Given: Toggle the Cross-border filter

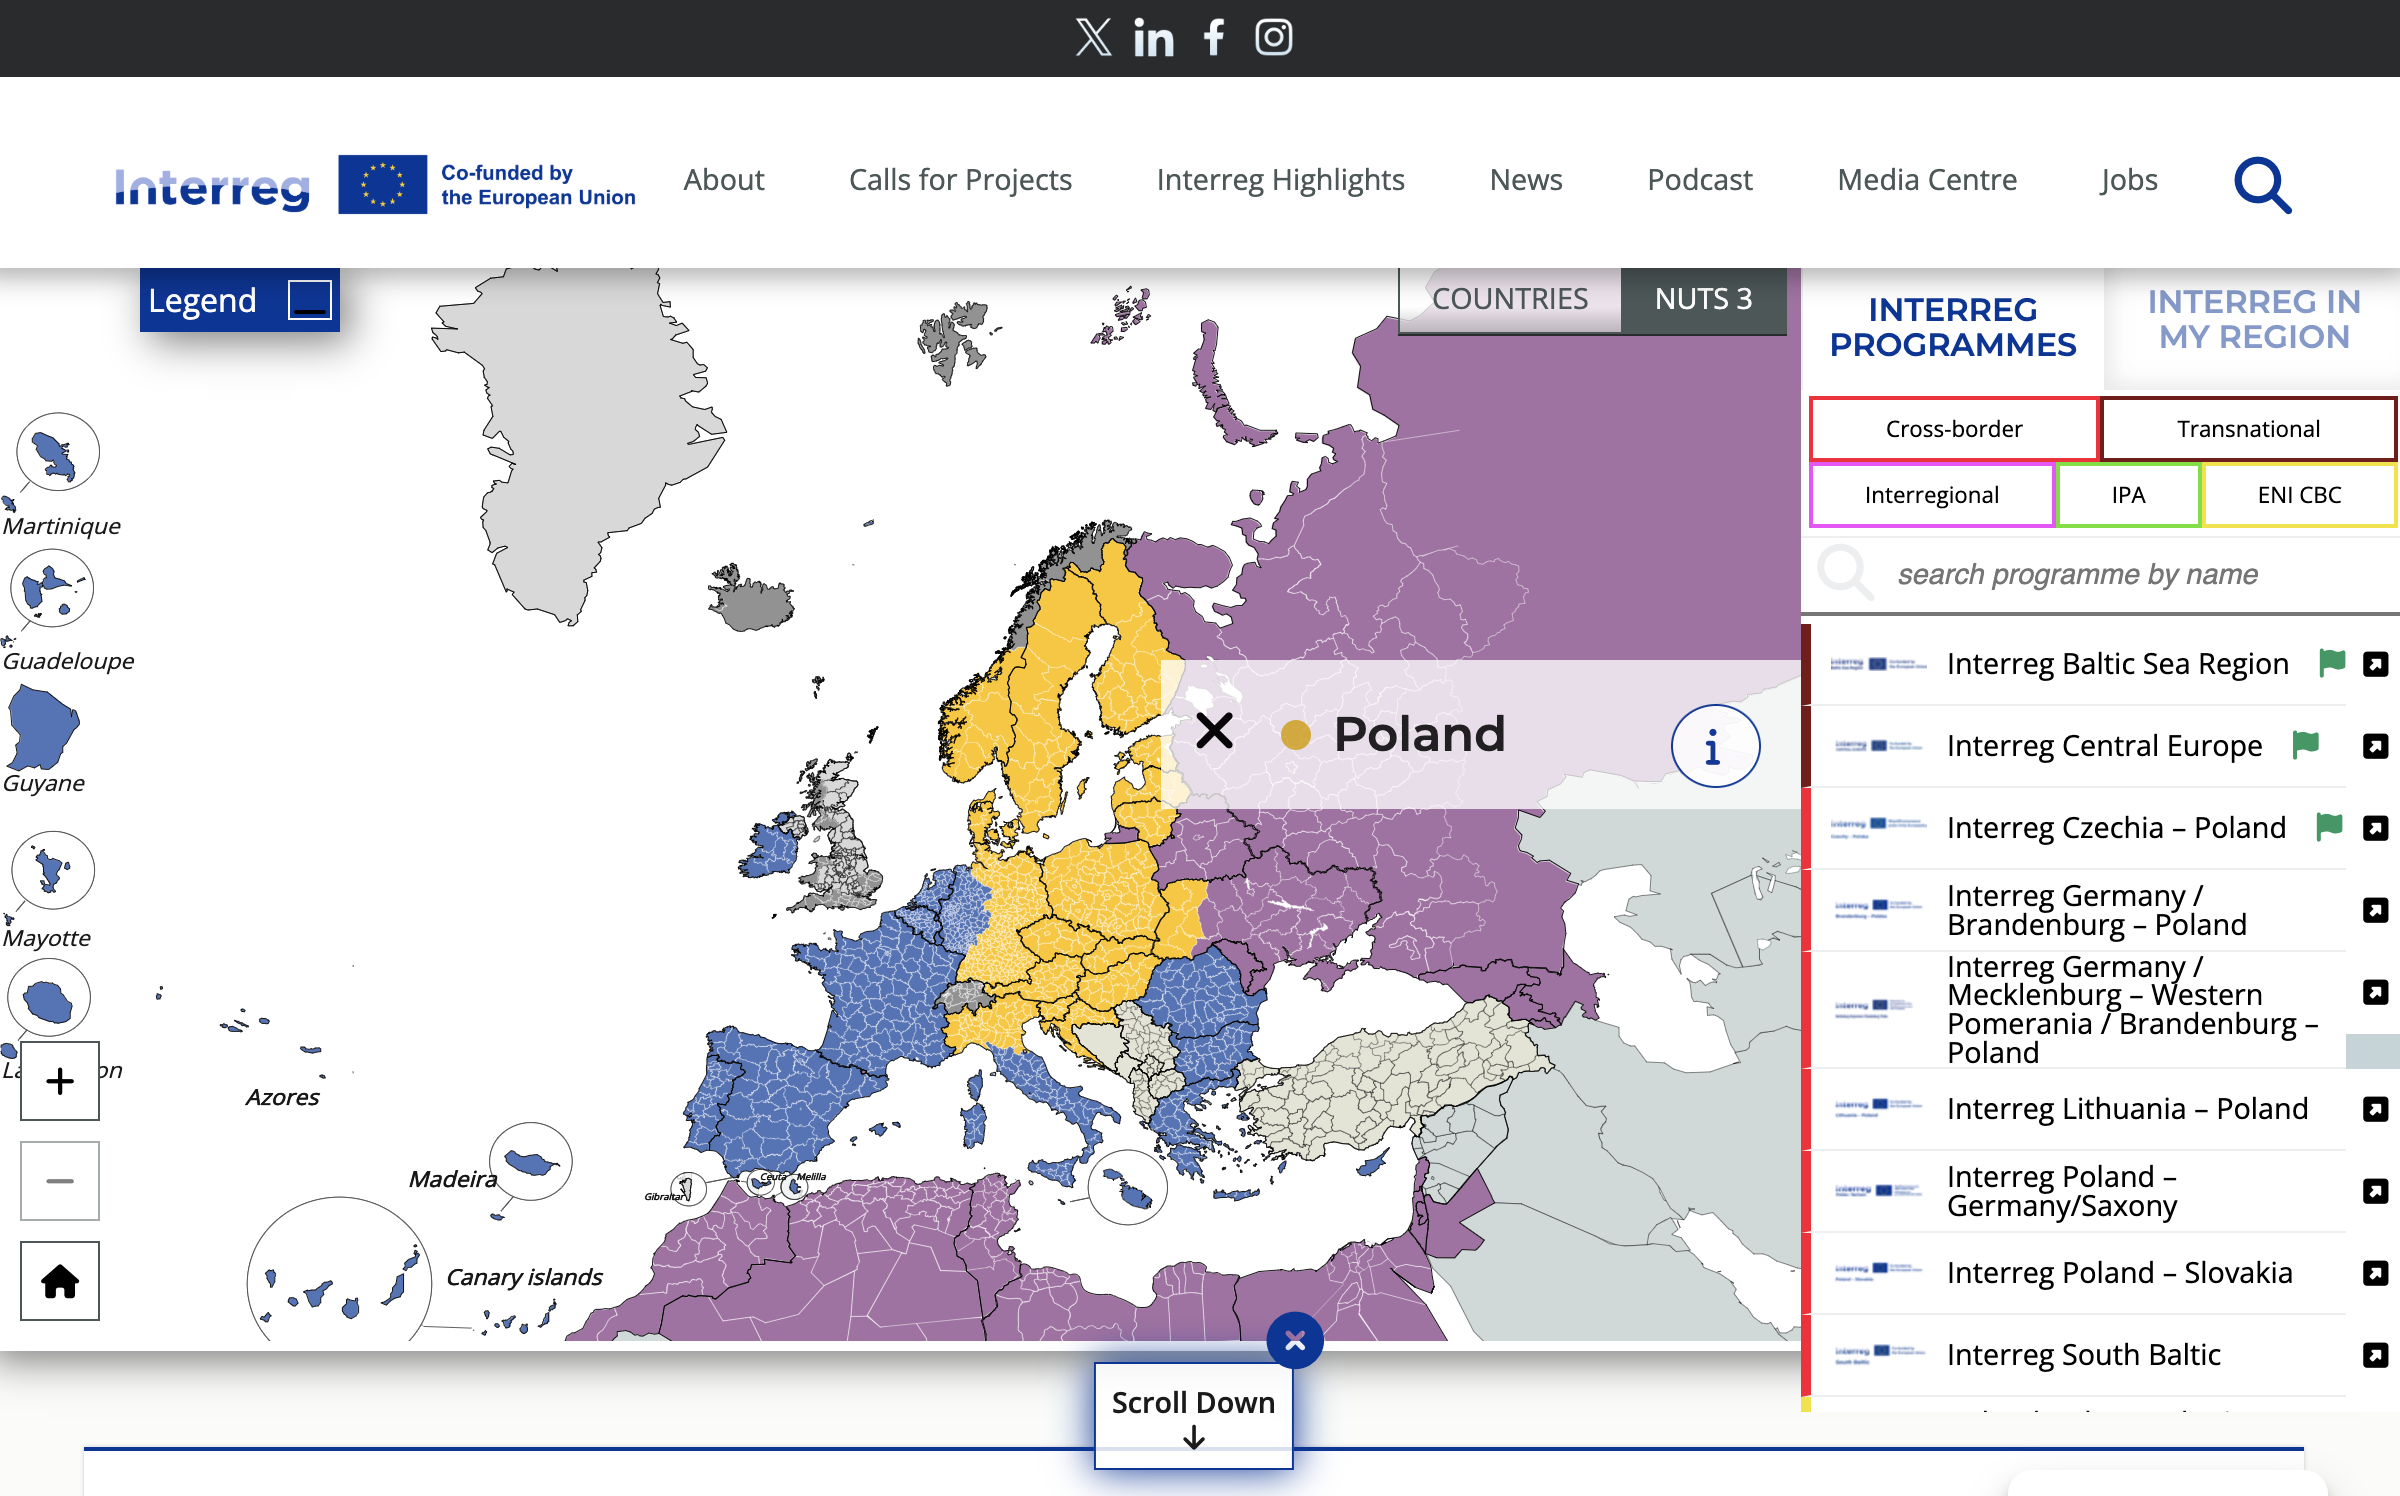Looking at the screenshot, I should coord(1954,429).
